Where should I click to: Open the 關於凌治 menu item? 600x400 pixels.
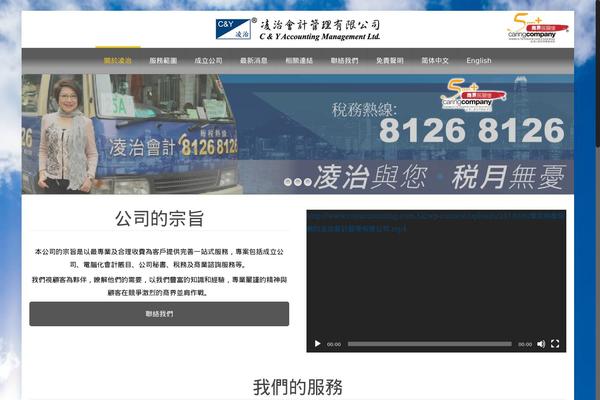[118, 60]
